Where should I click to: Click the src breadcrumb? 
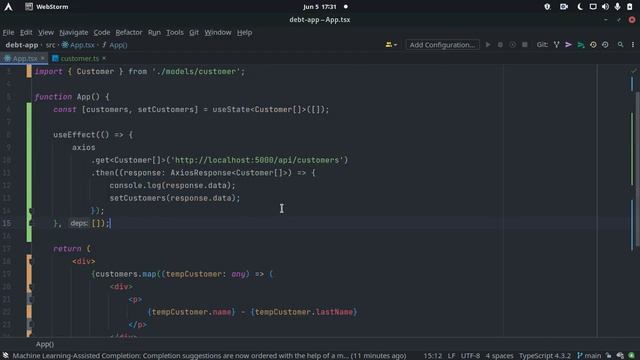pos(50,45)
